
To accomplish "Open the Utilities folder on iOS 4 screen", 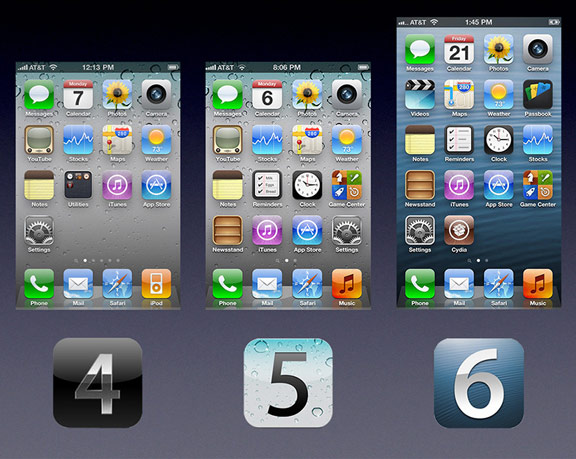I will [78, 185].
